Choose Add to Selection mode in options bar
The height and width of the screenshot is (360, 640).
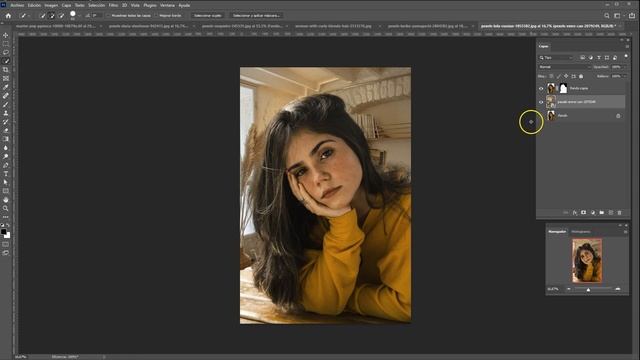pyautogui.click(x=52, y=16)
